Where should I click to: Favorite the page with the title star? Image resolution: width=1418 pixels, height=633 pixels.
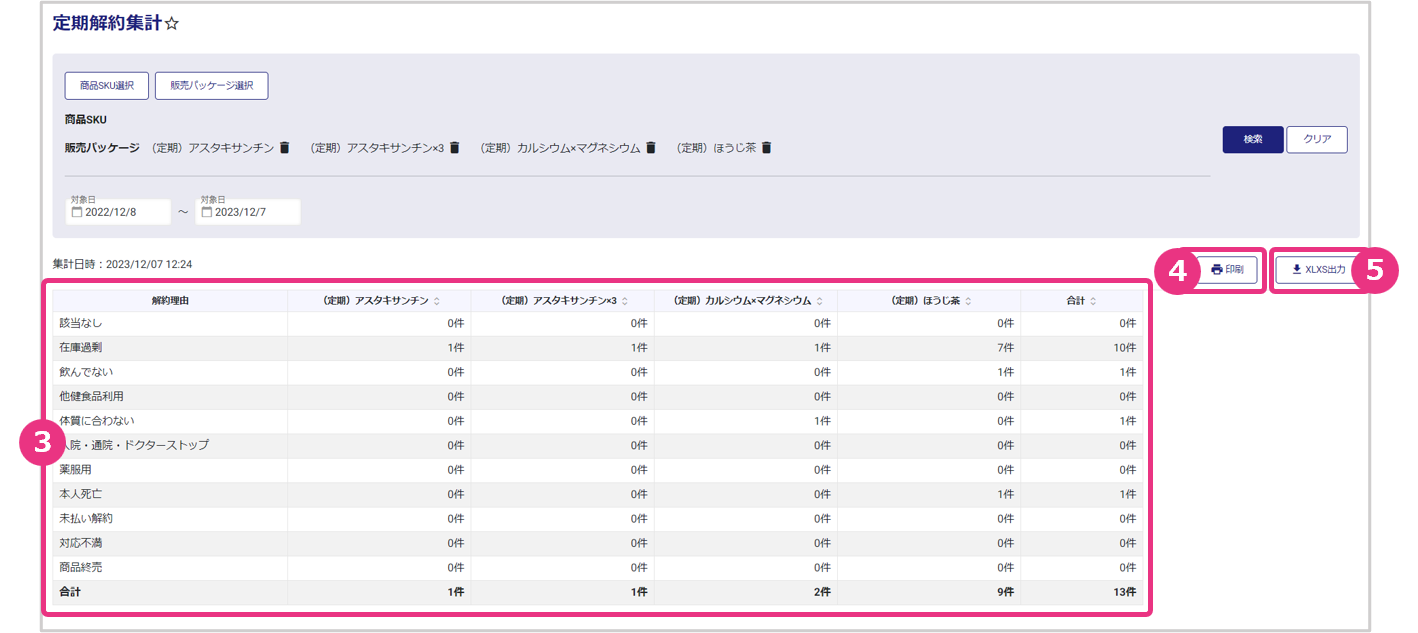(x=171, y=23)
